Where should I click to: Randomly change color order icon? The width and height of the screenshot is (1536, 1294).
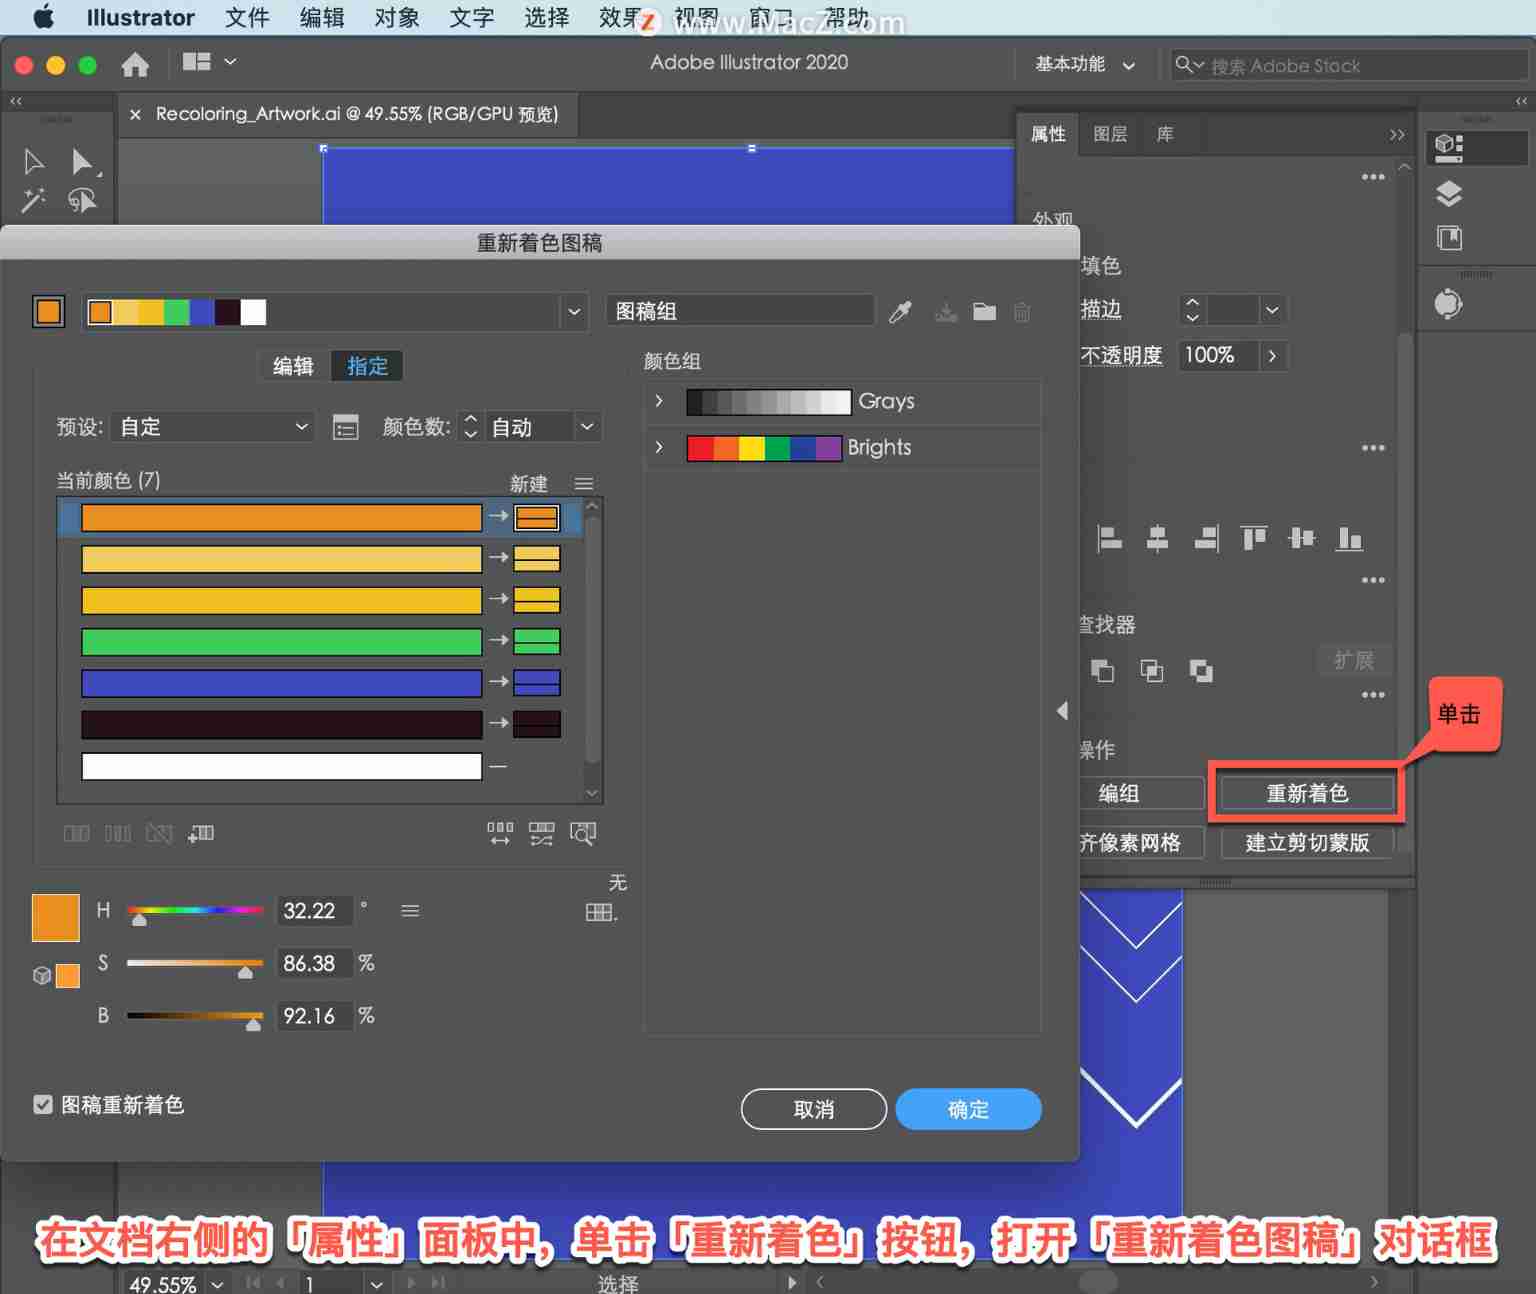(500, 833)
